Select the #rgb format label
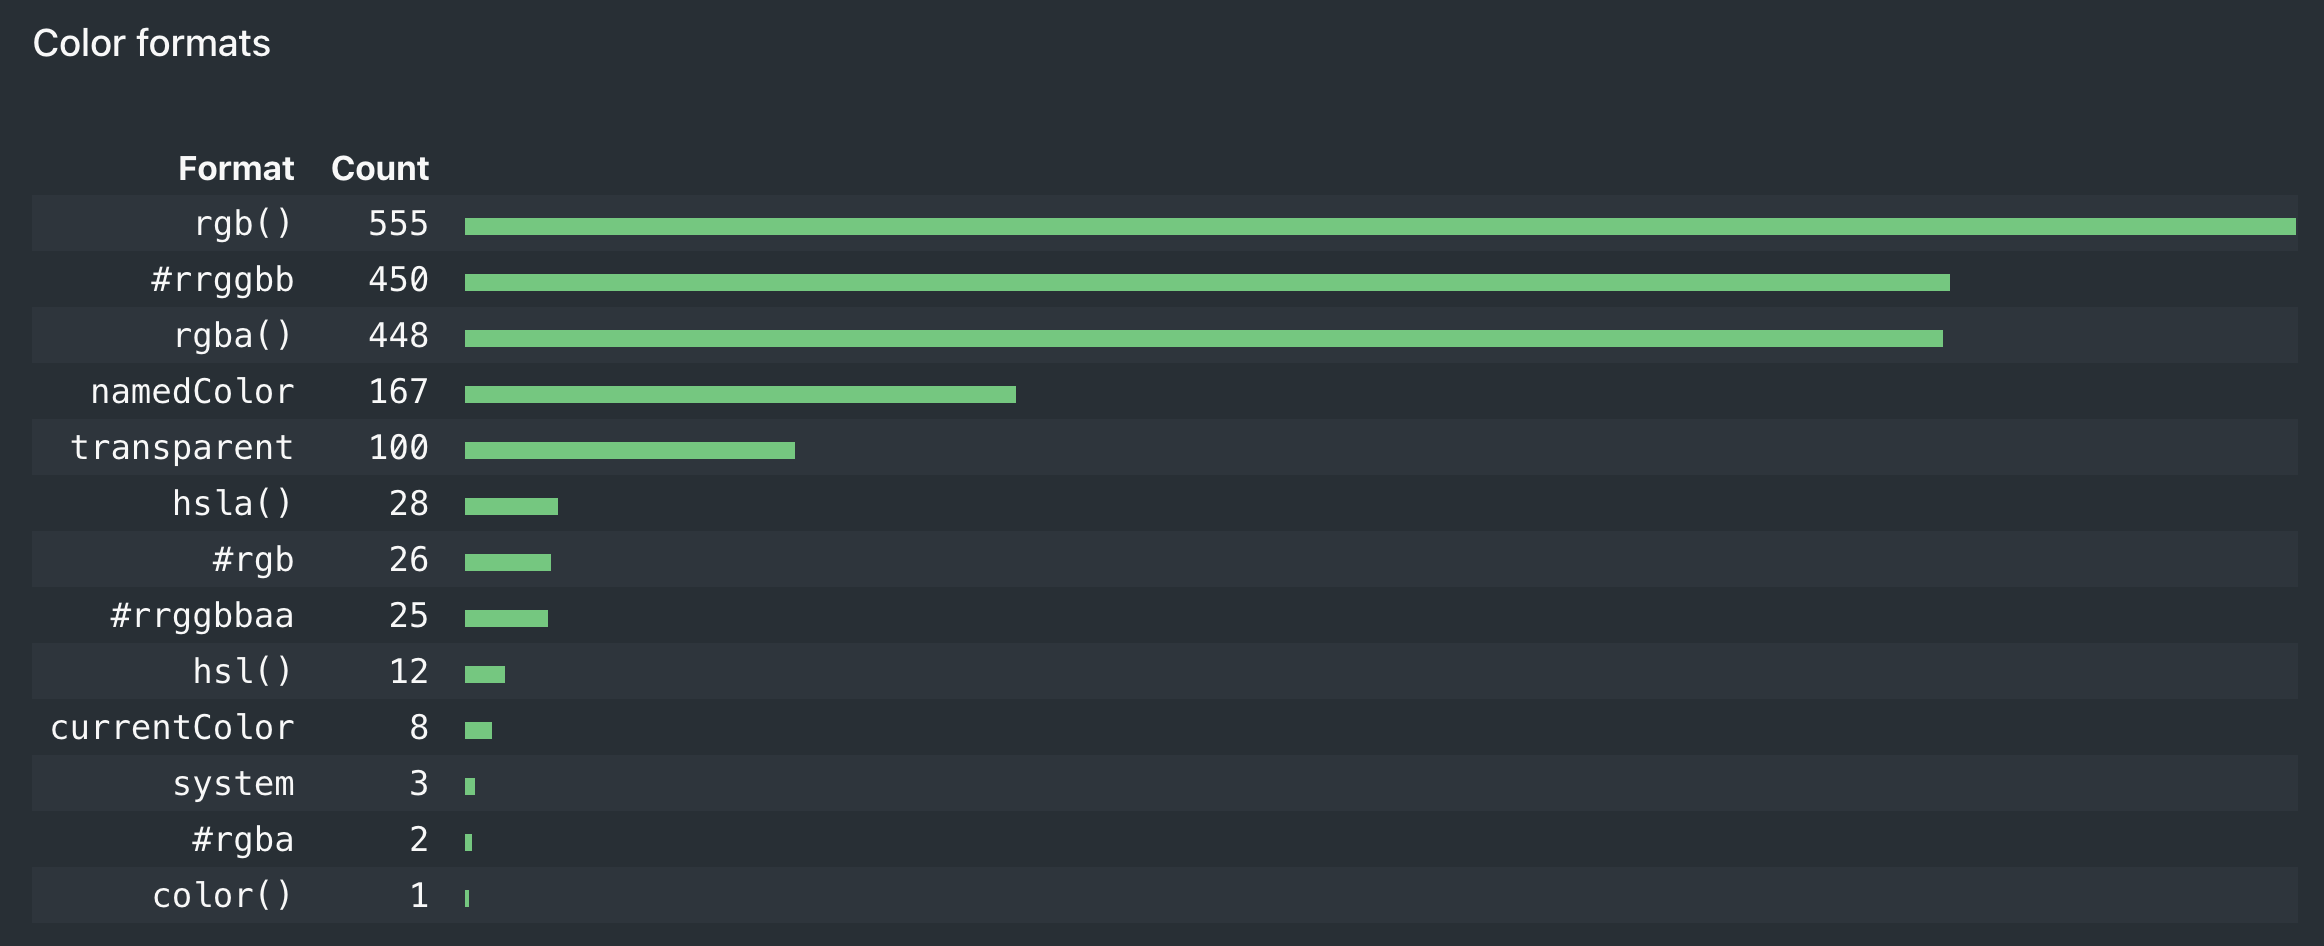The width and height of the screenshot is (2324, 946). click(253, 560)
